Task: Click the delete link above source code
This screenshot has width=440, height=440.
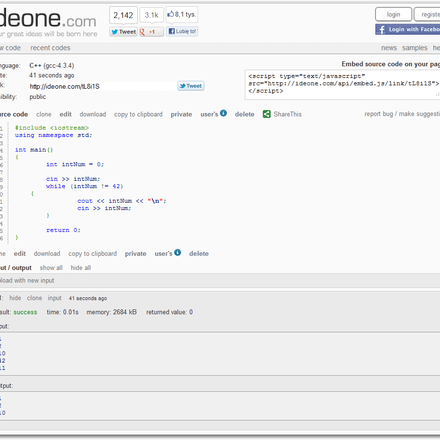Action: [x=245, y=114]
